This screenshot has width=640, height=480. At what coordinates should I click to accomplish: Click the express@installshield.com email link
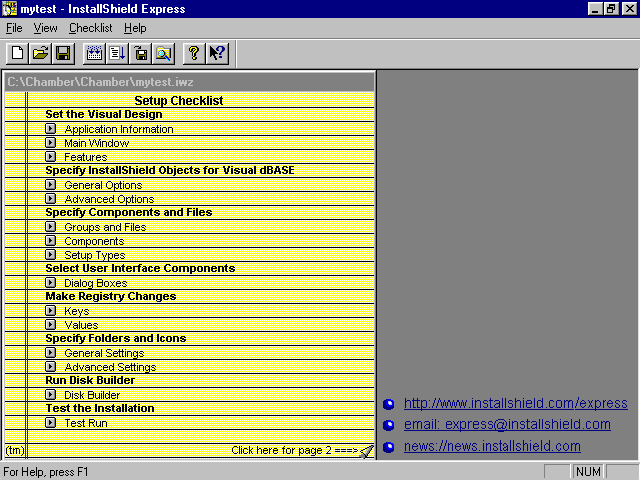507,424
